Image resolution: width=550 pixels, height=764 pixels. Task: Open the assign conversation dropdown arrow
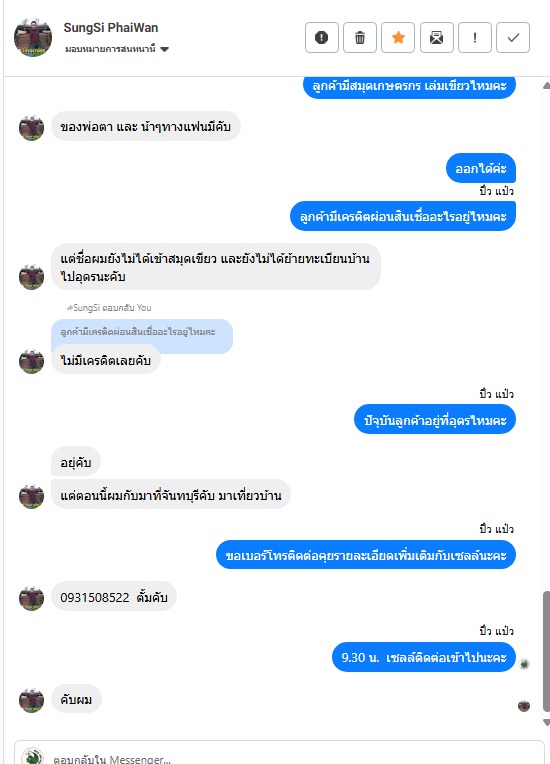(x=164, y=49)
